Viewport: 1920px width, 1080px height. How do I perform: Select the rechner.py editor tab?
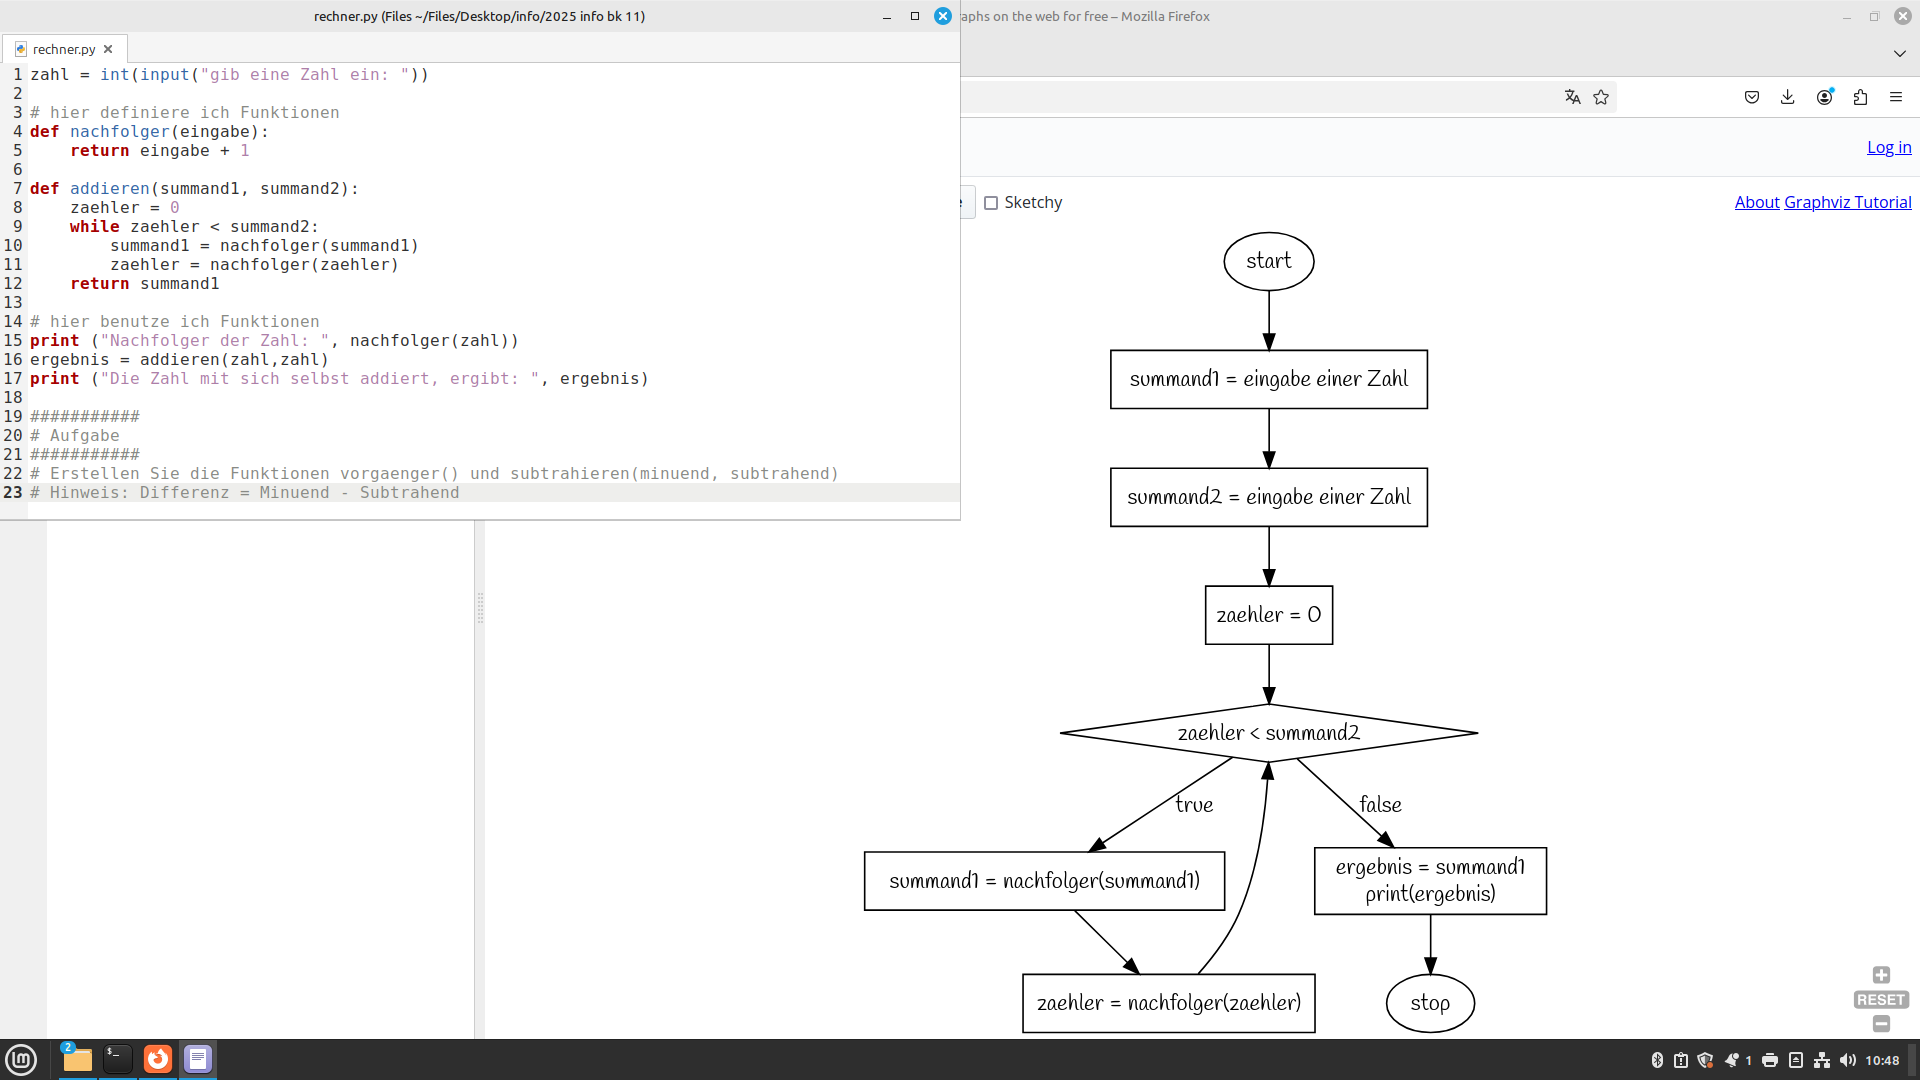tap(63, 49)
